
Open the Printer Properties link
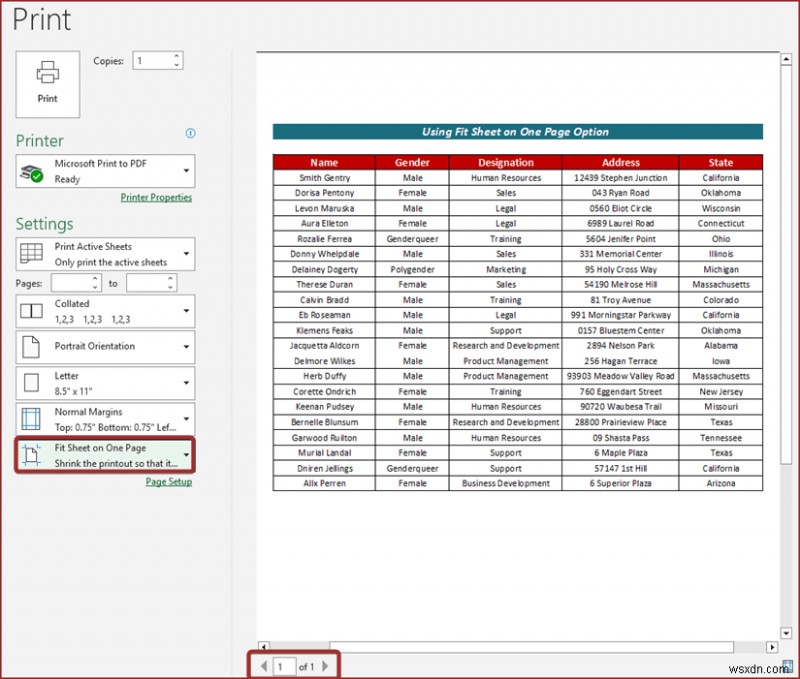[x=156, y=196]
